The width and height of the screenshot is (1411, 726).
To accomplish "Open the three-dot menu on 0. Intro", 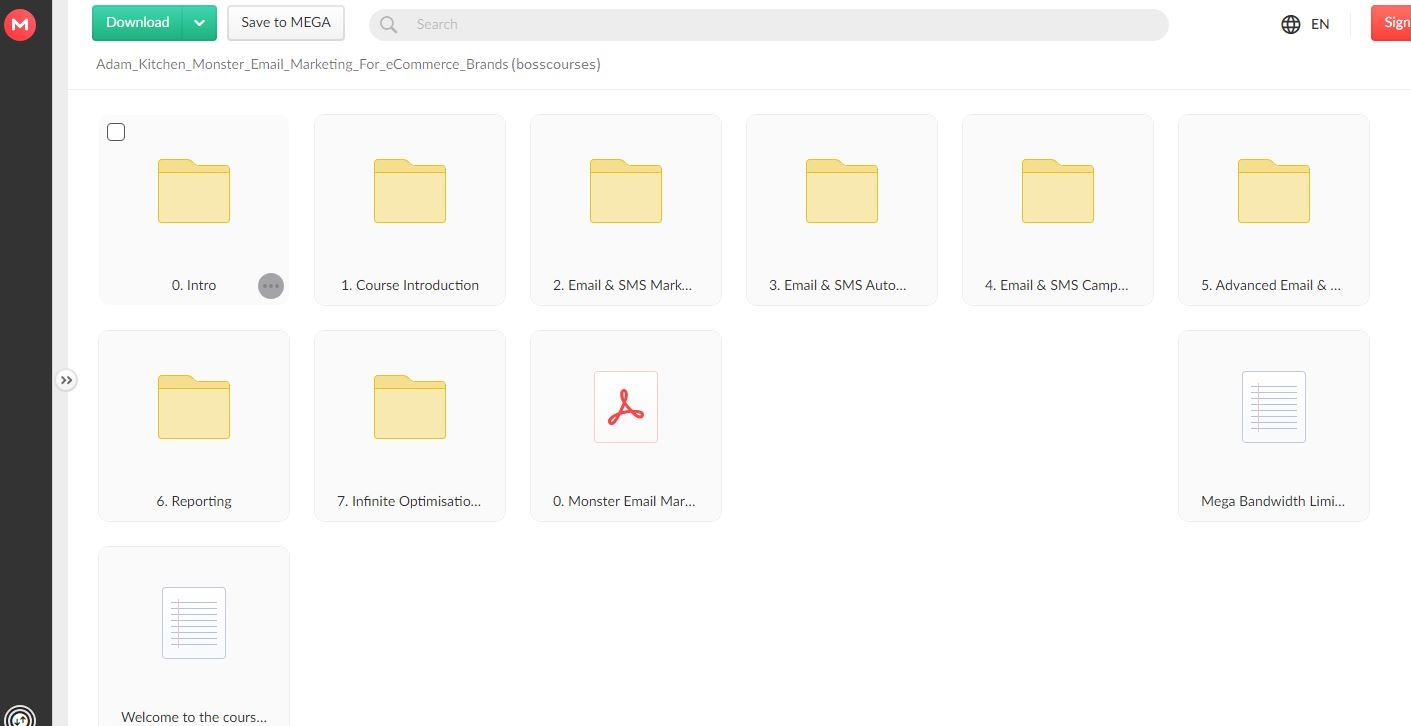I will click(271, 286).
